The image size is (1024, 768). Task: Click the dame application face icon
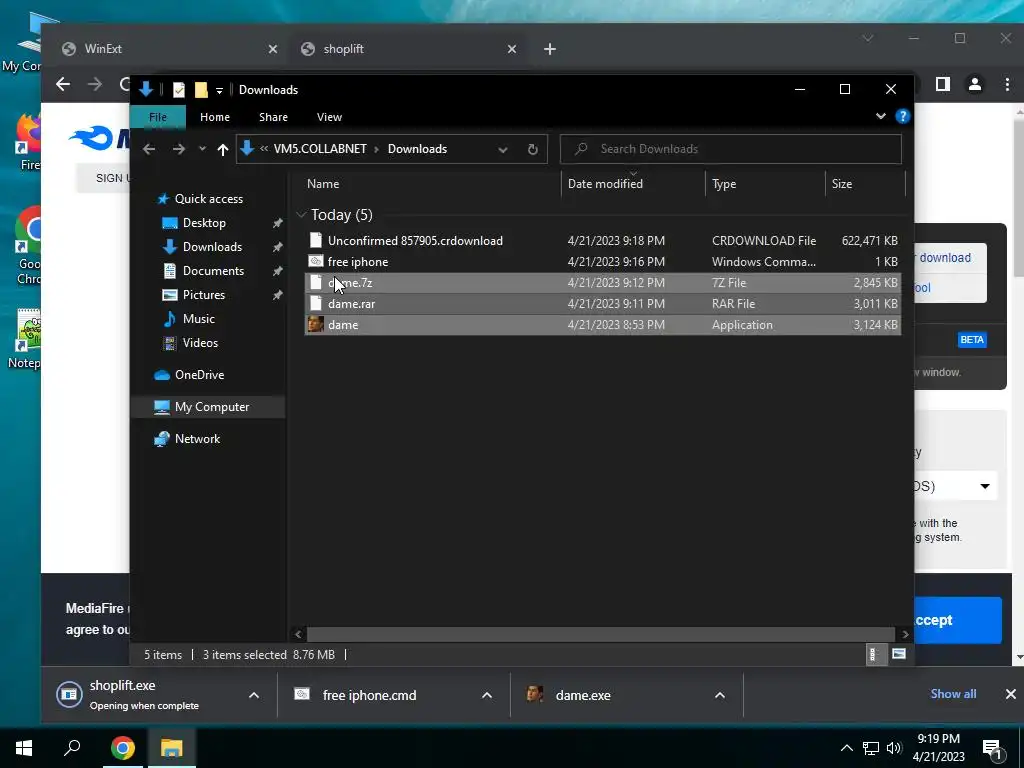pos(315,324)
